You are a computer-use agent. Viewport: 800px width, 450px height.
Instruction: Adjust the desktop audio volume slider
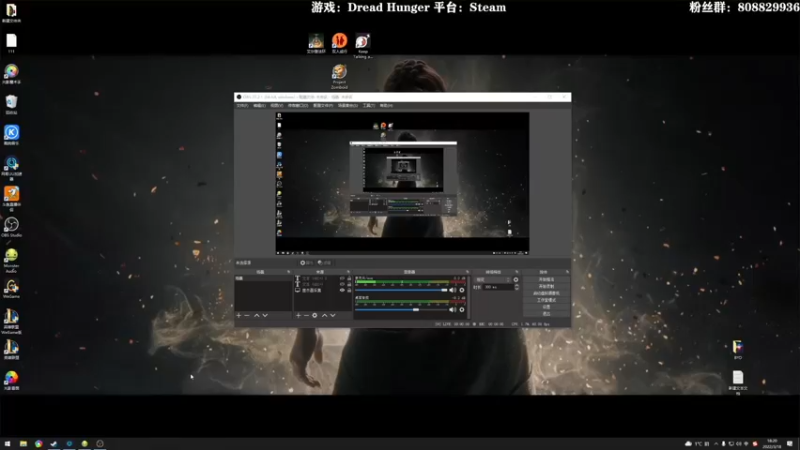pos(401,310)
